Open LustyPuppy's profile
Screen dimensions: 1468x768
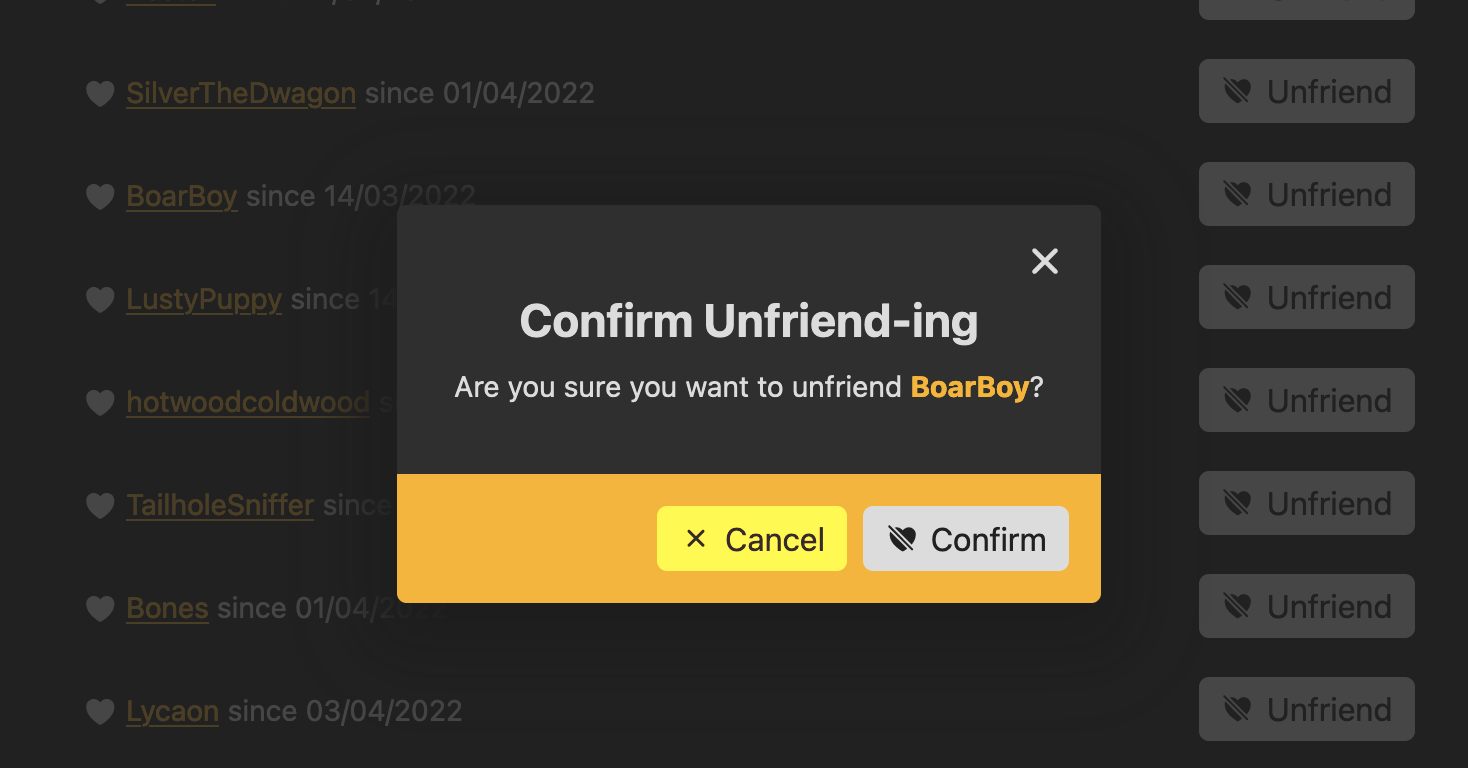tap(204, 299)
